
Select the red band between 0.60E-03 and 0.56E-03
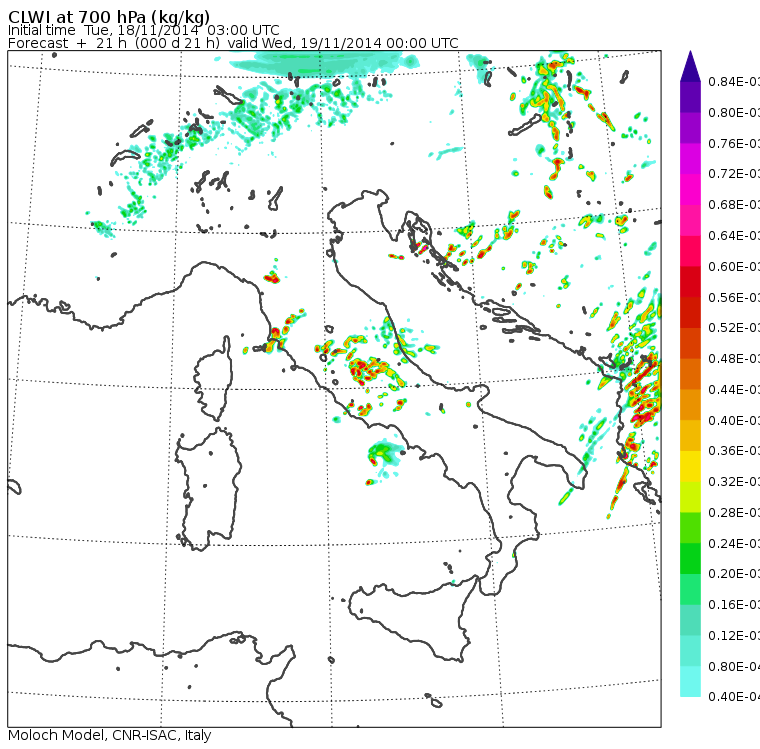[x=690, y=282]
